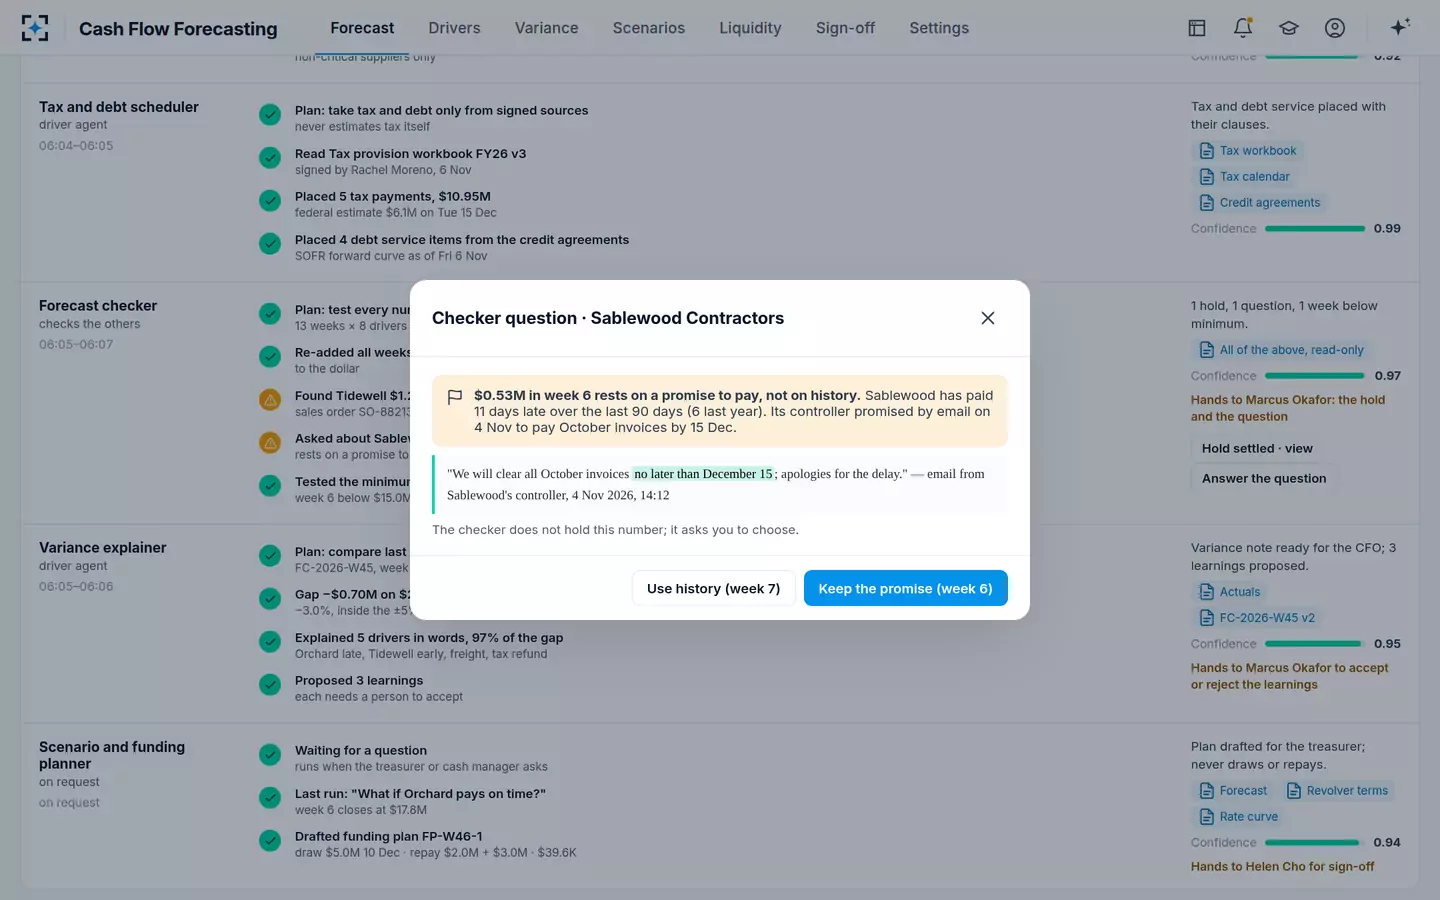The width and height of the screenshot is (1440, 900).
Task: Click the green check beside Explained 5 drivers
Action: (x=270, y=642)
